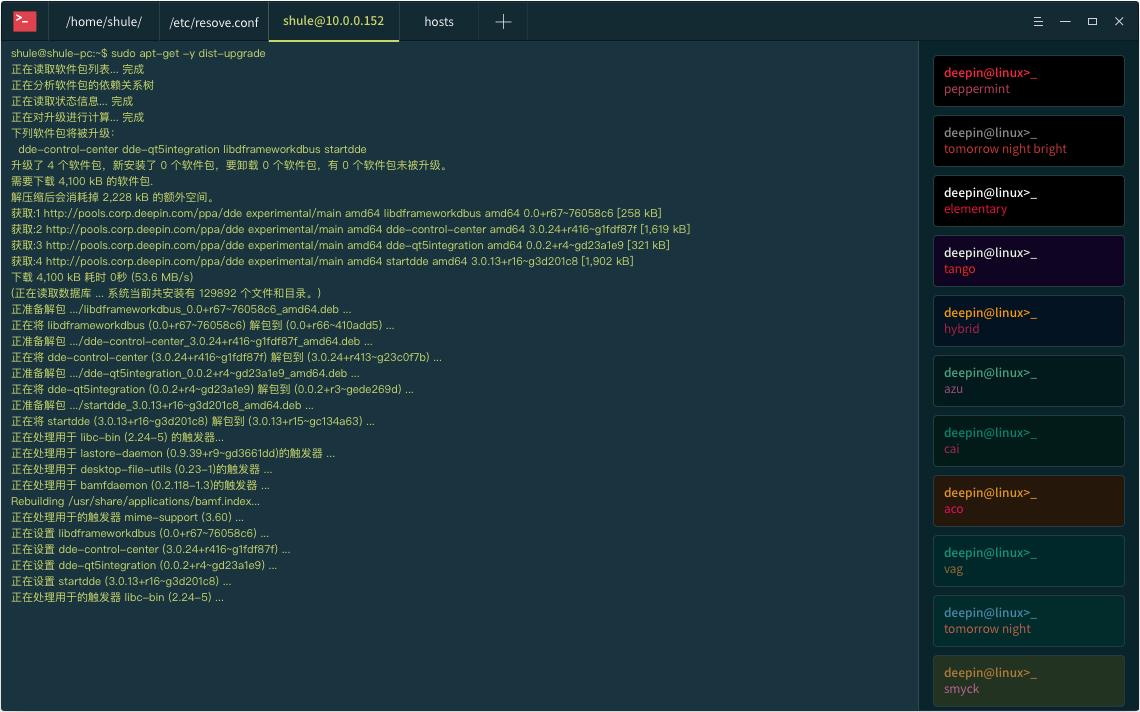
Task: Open a new terminal tab
Action: (503, 21)
